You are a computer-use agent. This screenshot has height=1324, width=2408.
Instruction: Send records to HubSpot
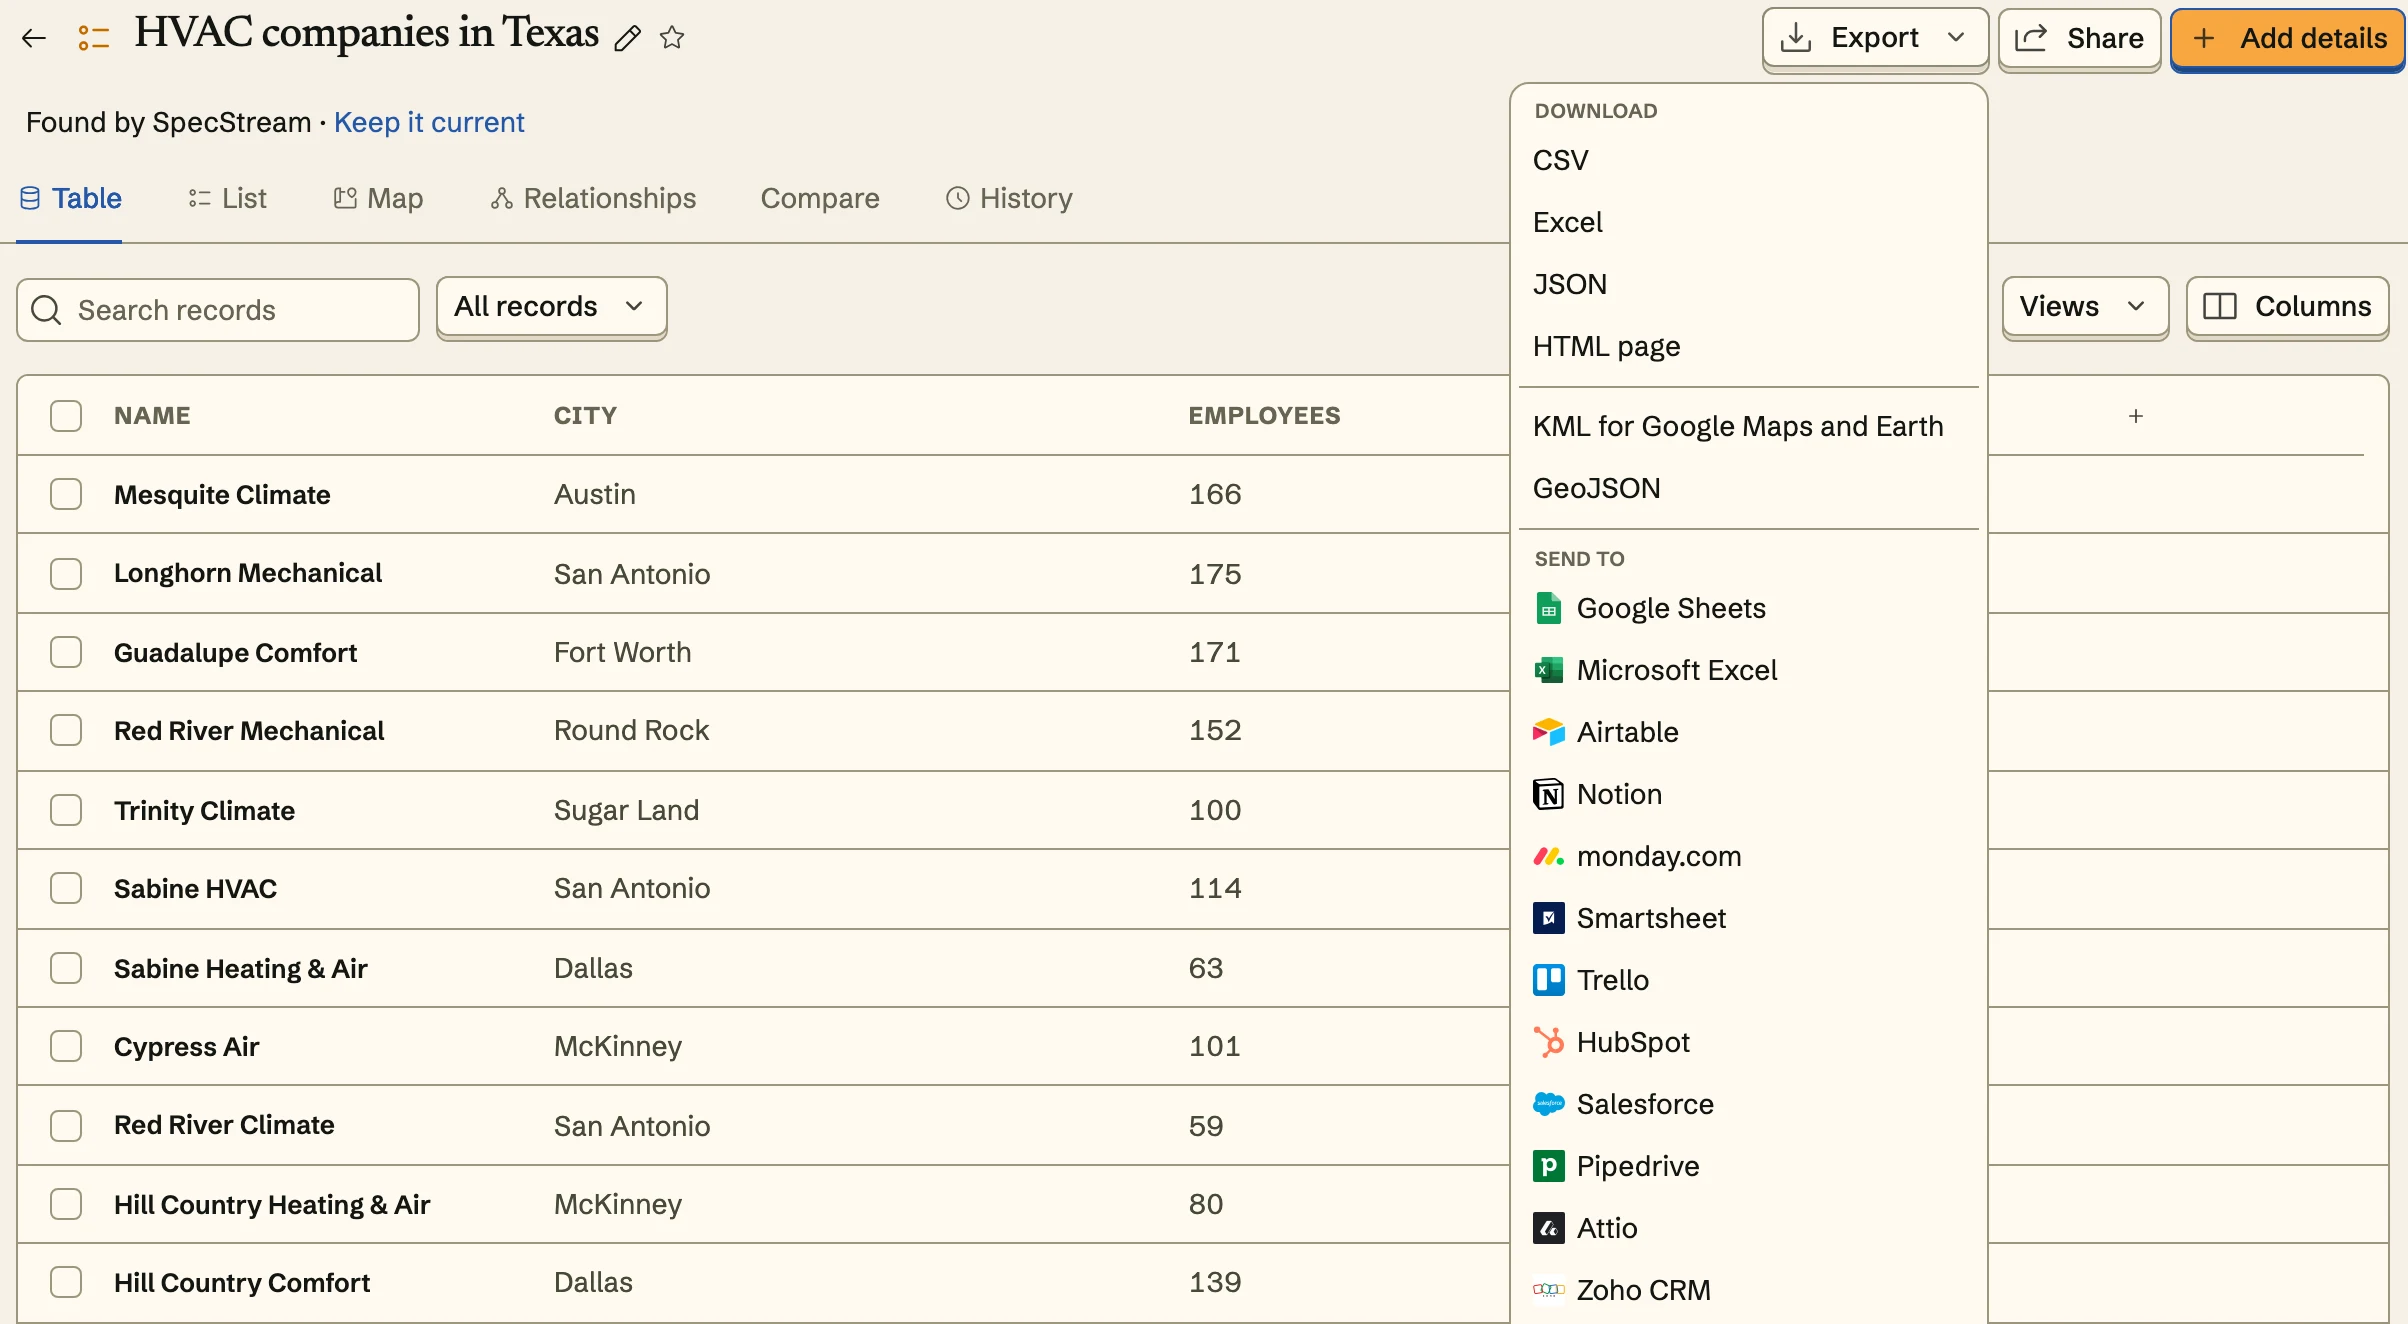point(1748,1042)
